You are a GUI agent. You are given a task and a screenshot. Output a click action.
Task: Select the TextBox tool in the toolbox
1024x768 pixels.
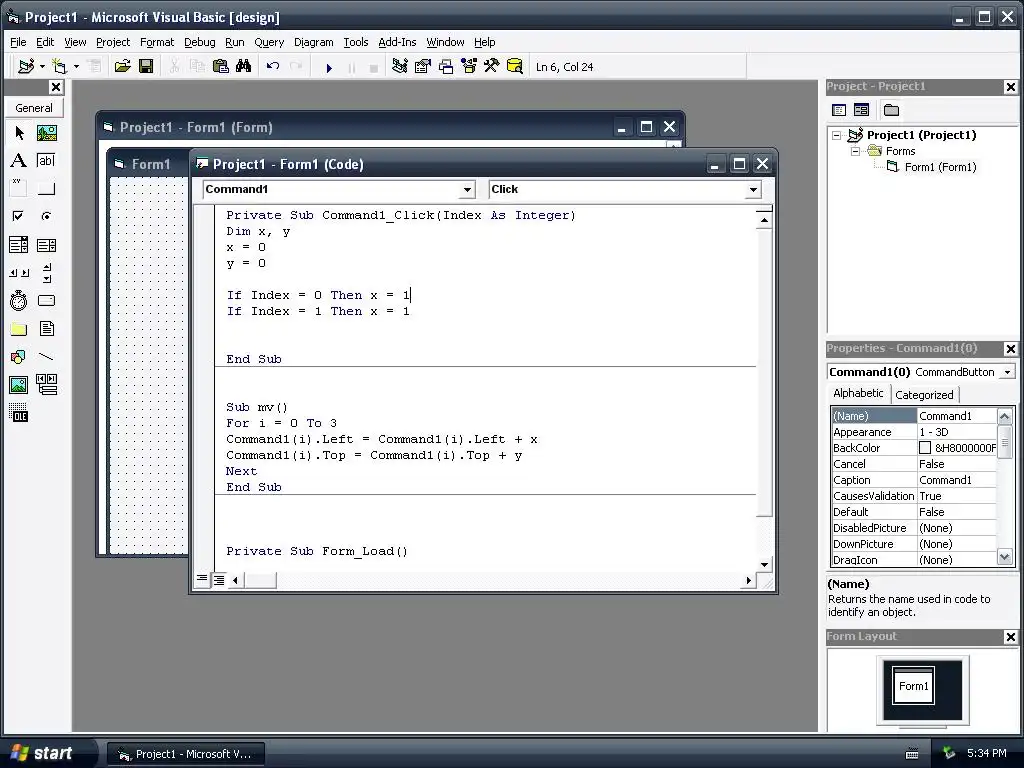pyautogui.click(x=46, y=161)
